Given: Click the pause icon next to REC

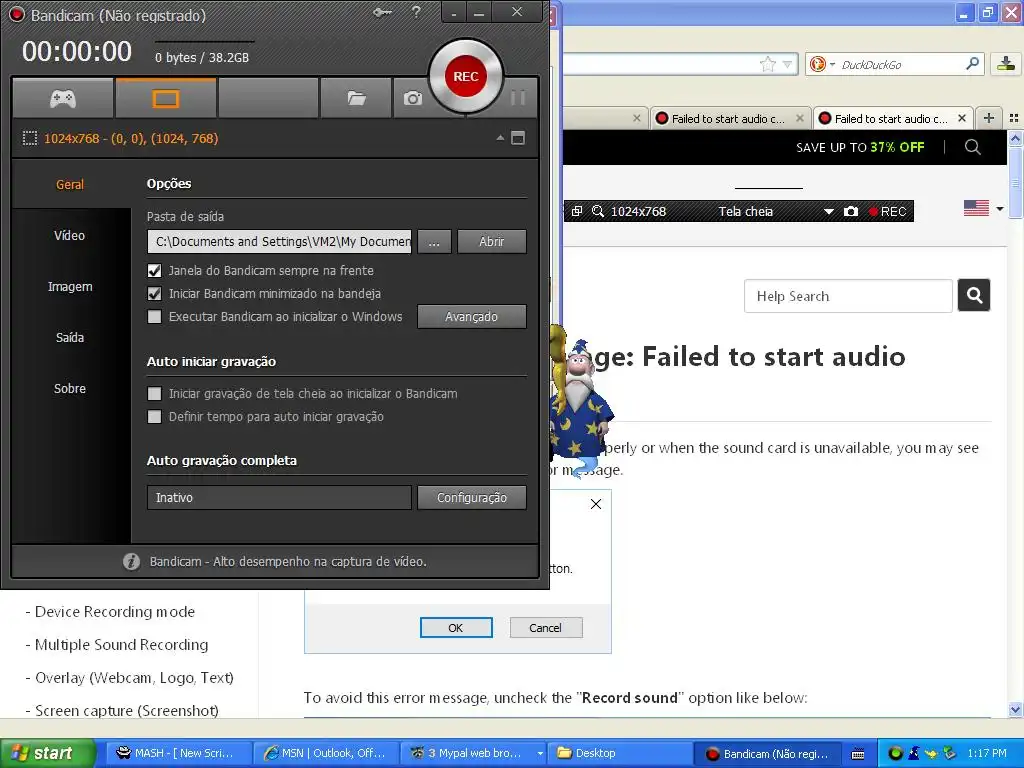Looking at the screenshot, I should [x=518, y=98].
